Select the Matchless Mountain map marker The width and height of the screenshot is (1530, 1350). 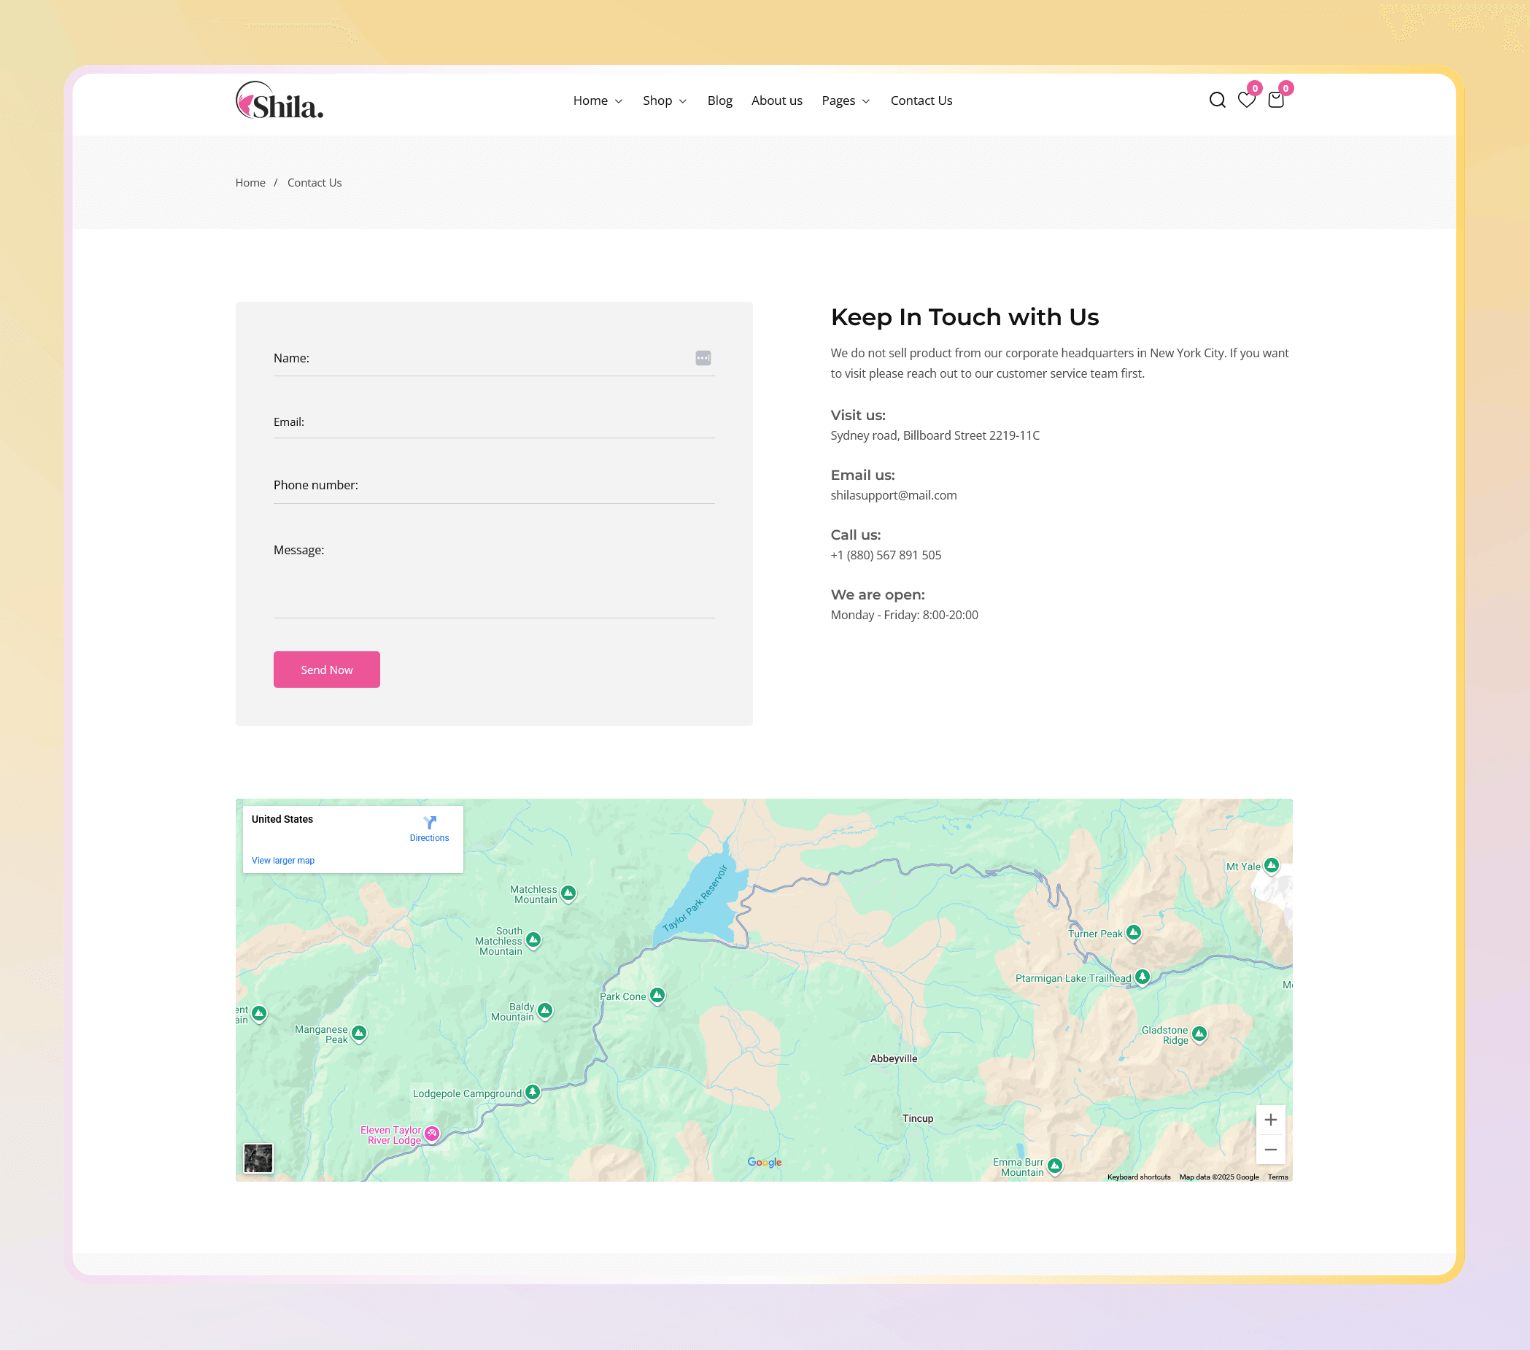[568, 893]
